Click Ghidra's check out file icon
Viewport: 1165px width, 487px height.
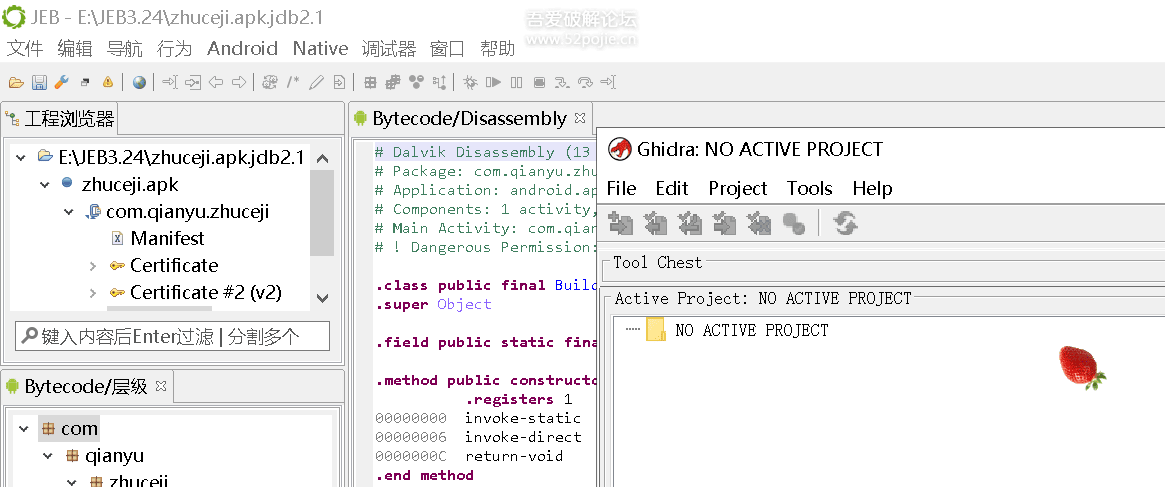pos(655,222)
